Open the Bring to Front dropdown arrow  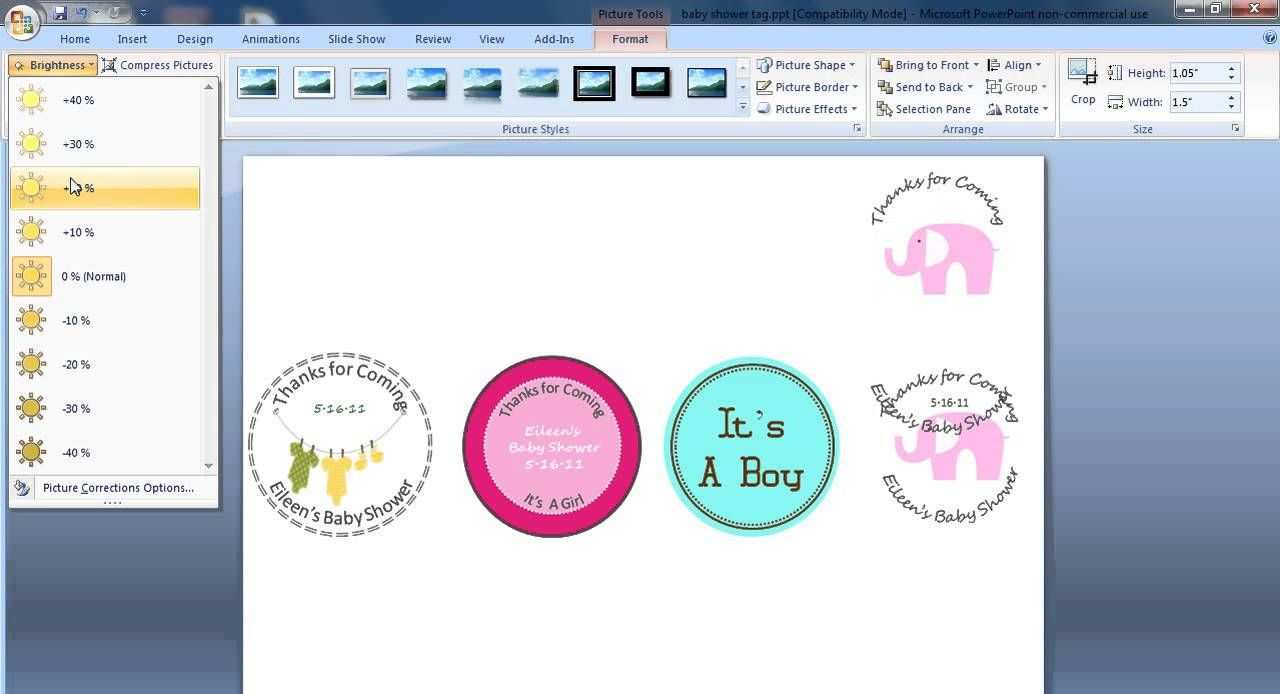(976, 65)
